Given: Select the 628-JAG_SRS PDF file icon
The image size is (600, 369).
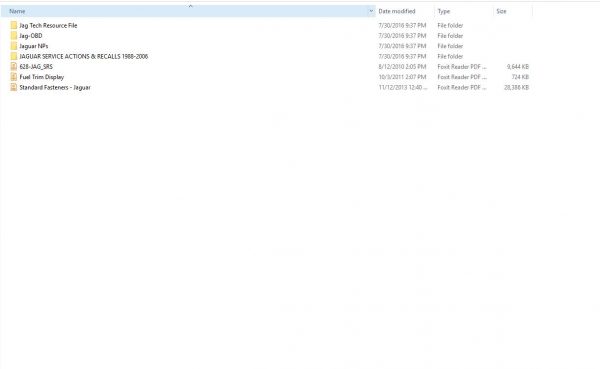Looking at the screenshot, I should point(14,67).
